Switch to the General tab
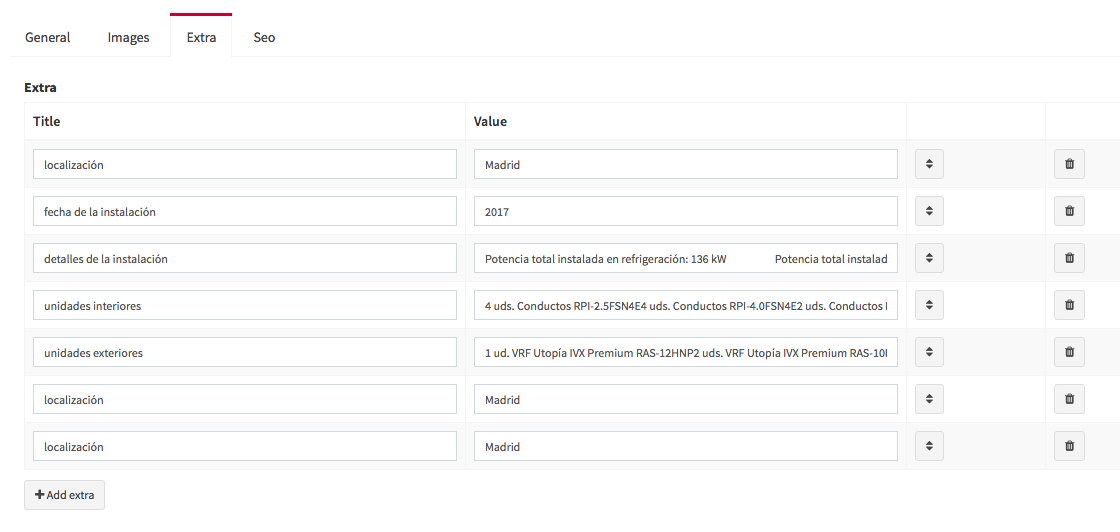1120x532 pixels. (x=48, y=37)
